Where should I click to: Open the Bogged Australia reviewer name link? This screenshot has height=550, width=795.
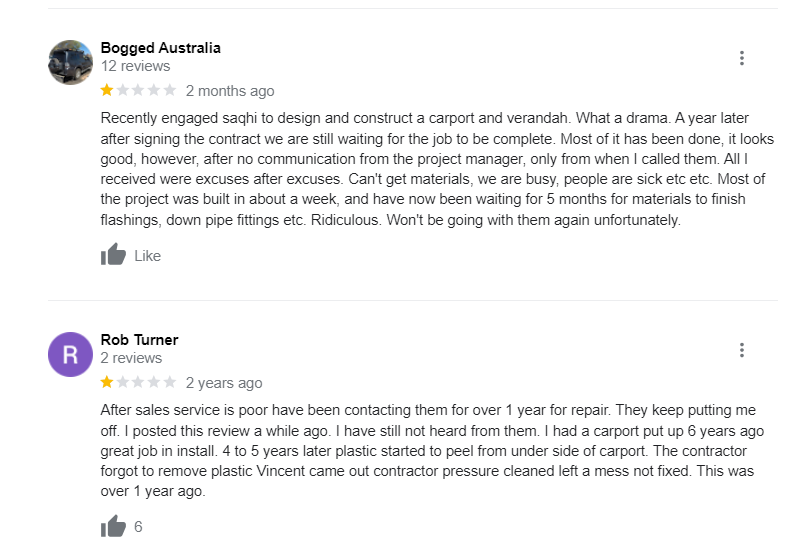pyautogui.click(x=160, y=48)
